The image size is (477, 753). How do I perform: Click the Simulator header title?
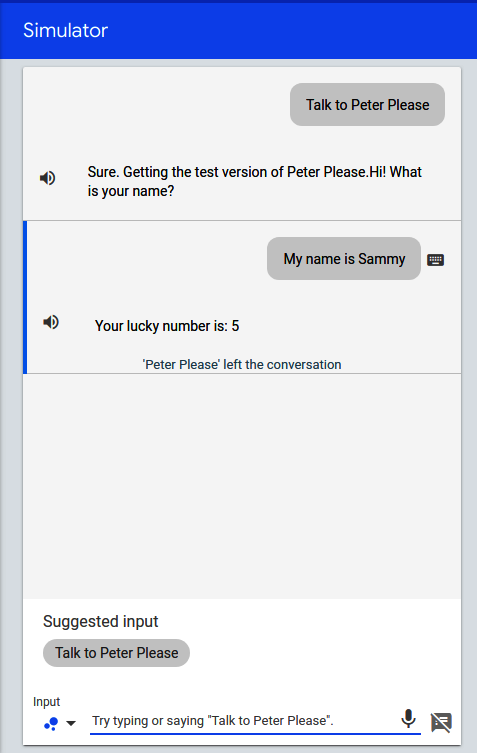pyautogui.click(x=65, y=30)
